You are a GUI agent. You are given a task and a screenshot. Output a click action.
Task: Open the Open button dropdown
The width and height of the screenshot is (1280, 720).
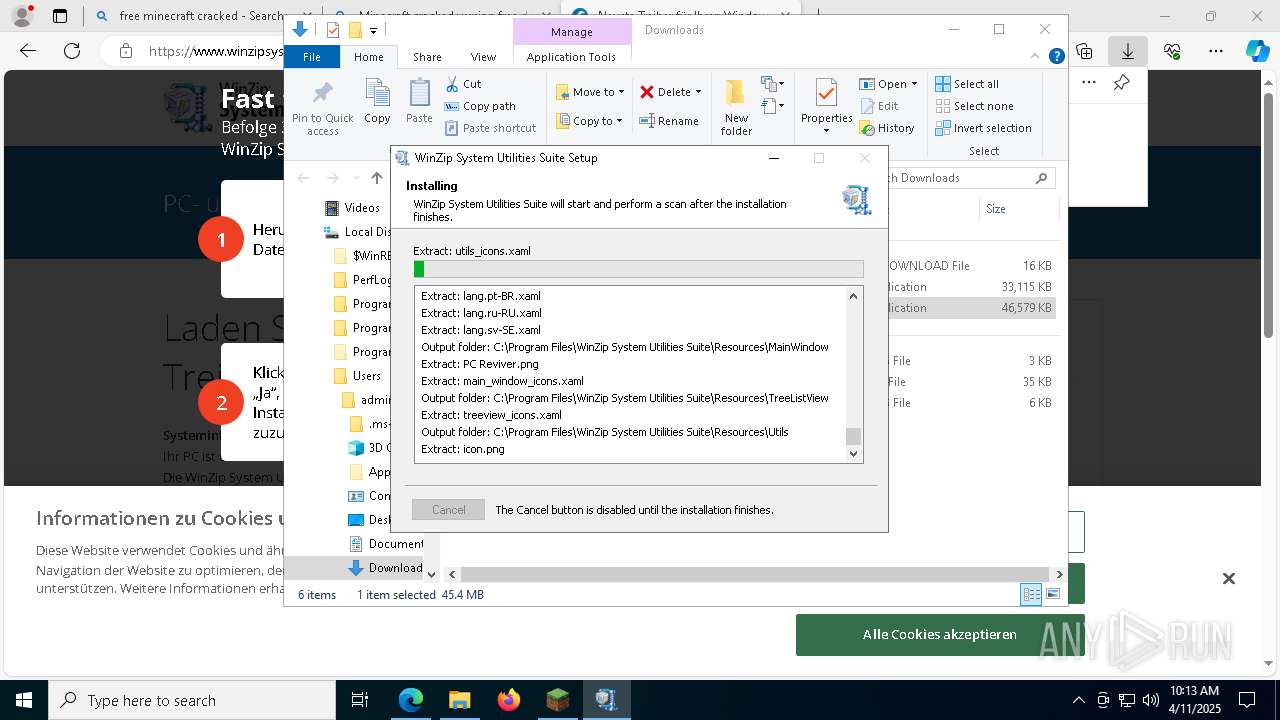pos(914,84)
